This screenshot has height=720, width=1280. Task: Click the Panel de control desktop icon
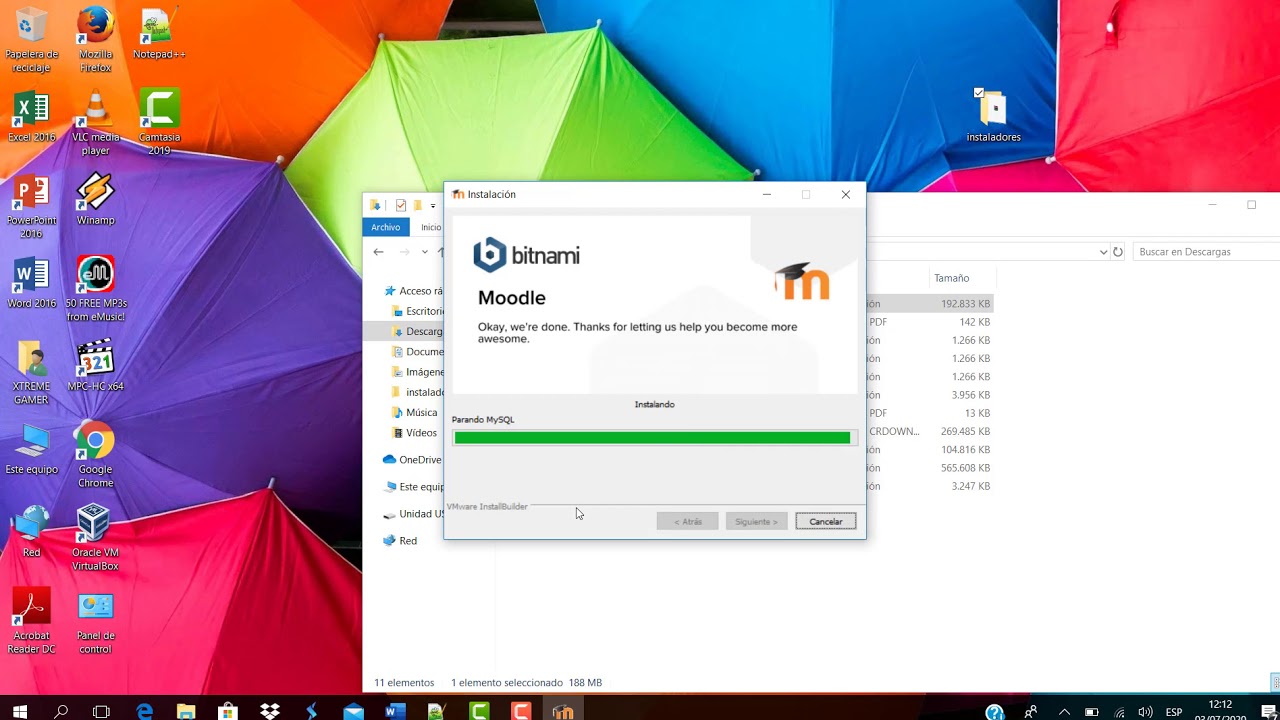tap(95, 621)
